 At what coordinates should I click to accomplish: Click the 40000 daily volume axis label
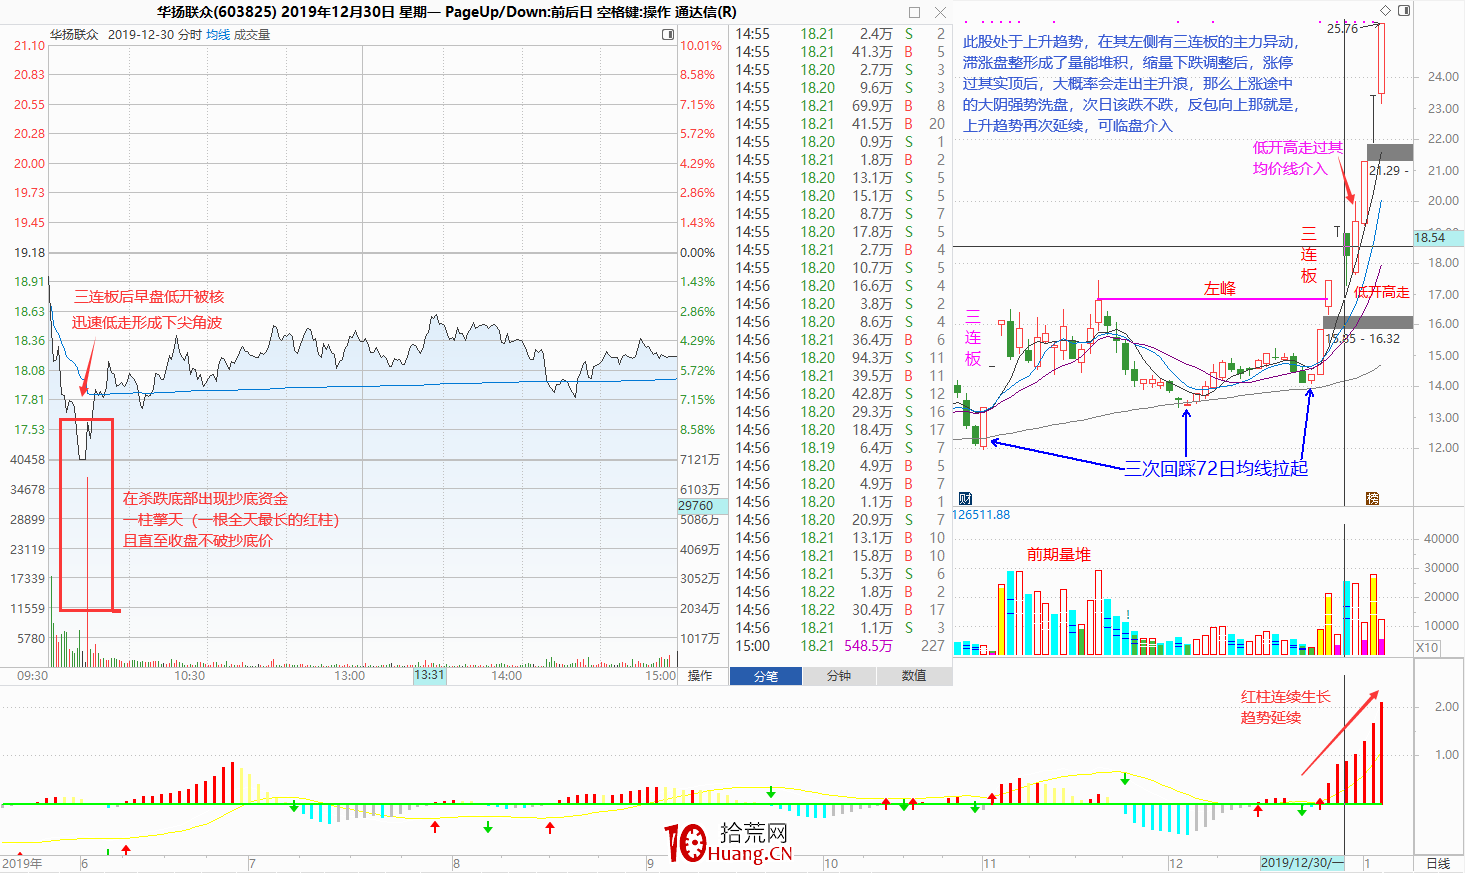point(1441,539)
